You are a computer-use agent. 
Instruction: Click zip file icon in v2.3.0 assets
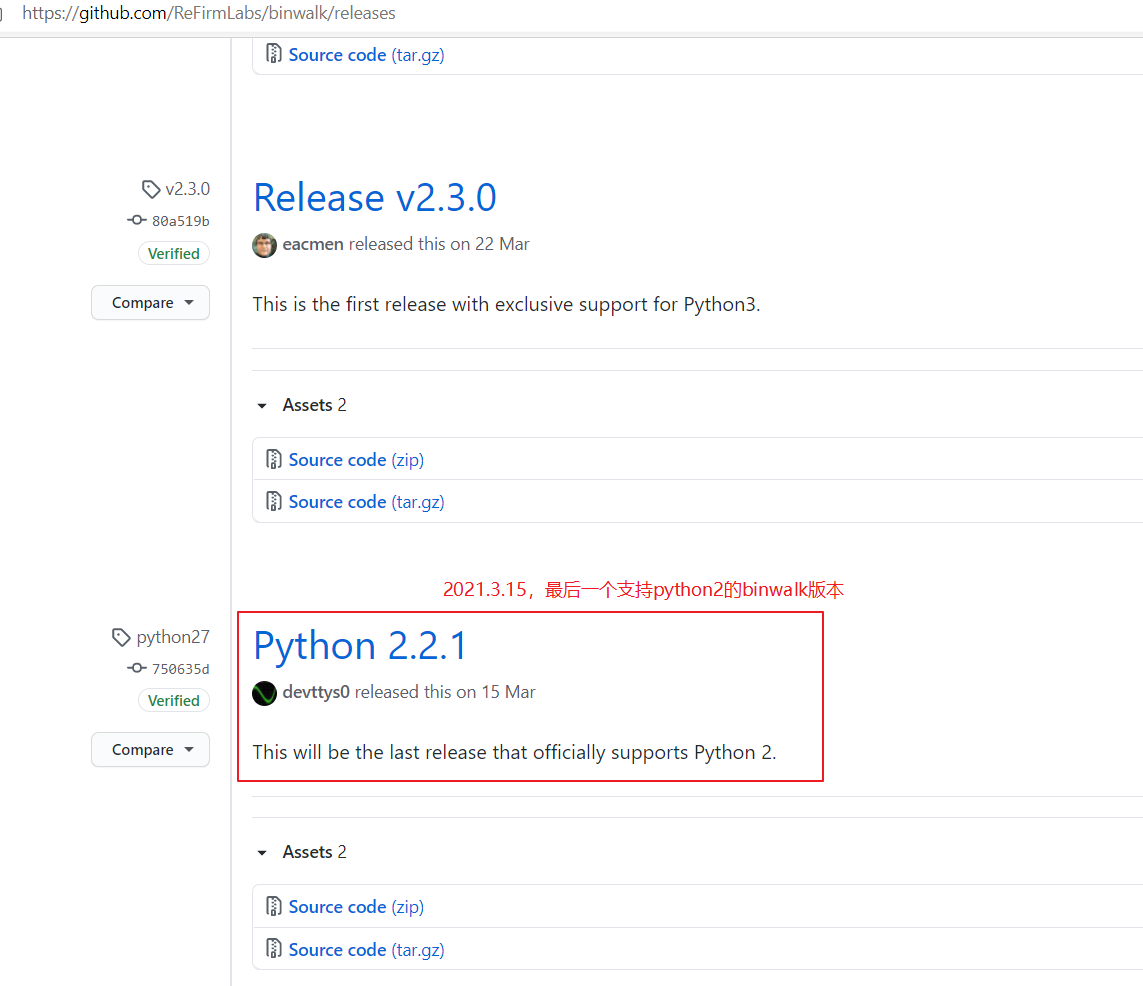click(273, 459)
